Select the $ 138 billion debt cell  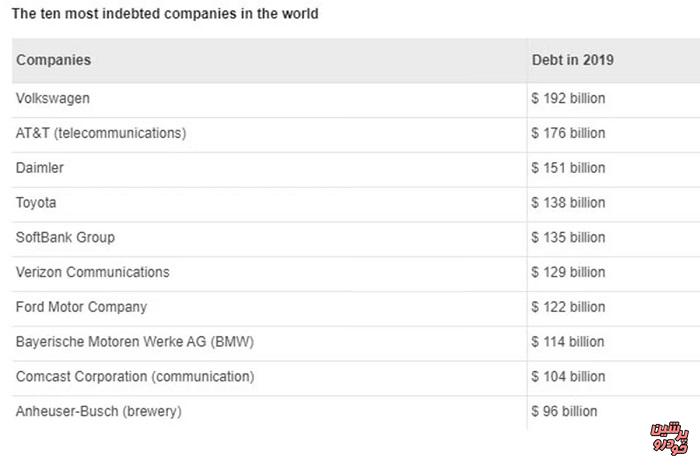[568, 203]
